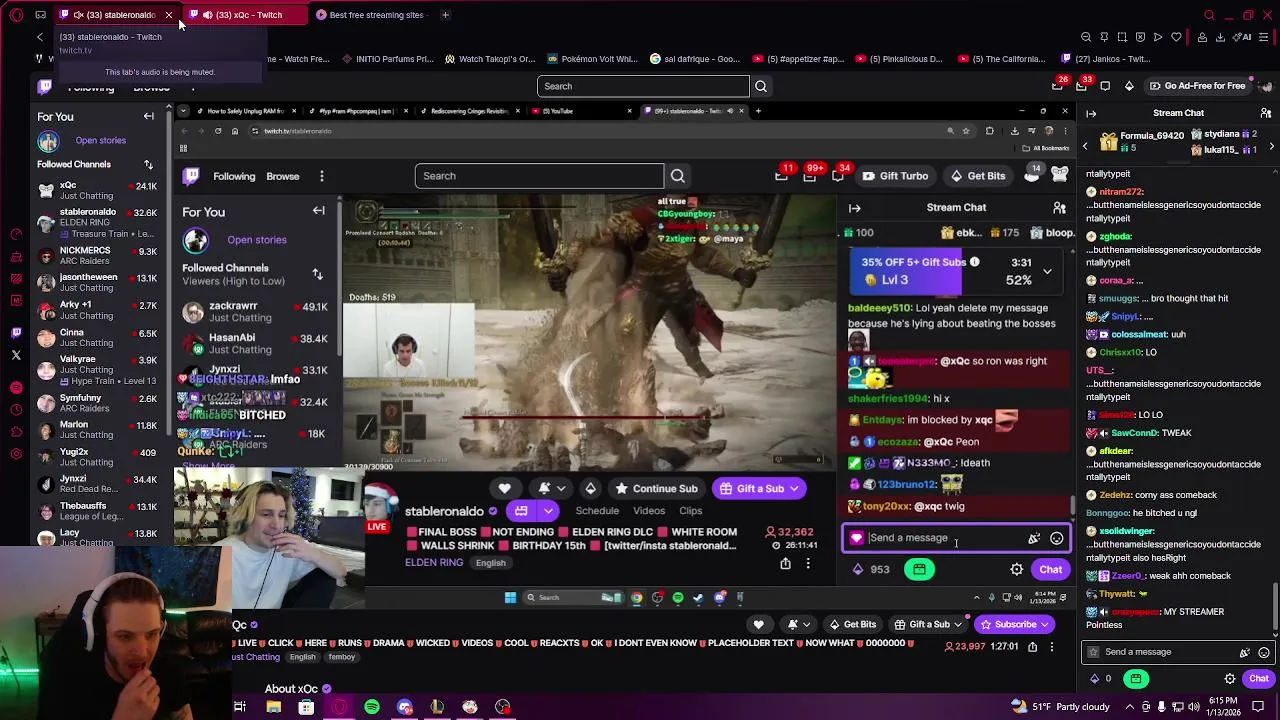Toggle follow heart on xQc channel
The image size is (1280, 720).
758,625
